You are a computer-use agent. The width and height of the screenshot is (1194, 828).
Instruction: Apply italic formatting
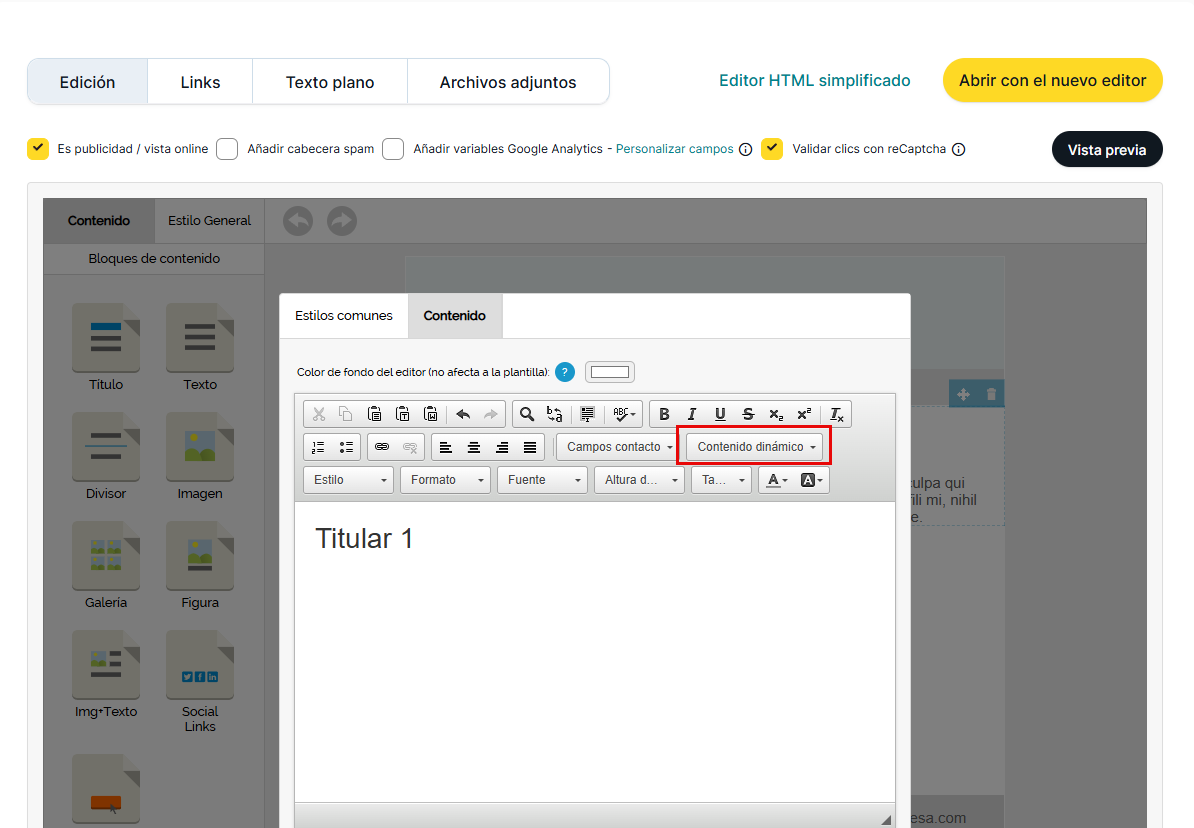pyautogui.click(x=692, y=414)
